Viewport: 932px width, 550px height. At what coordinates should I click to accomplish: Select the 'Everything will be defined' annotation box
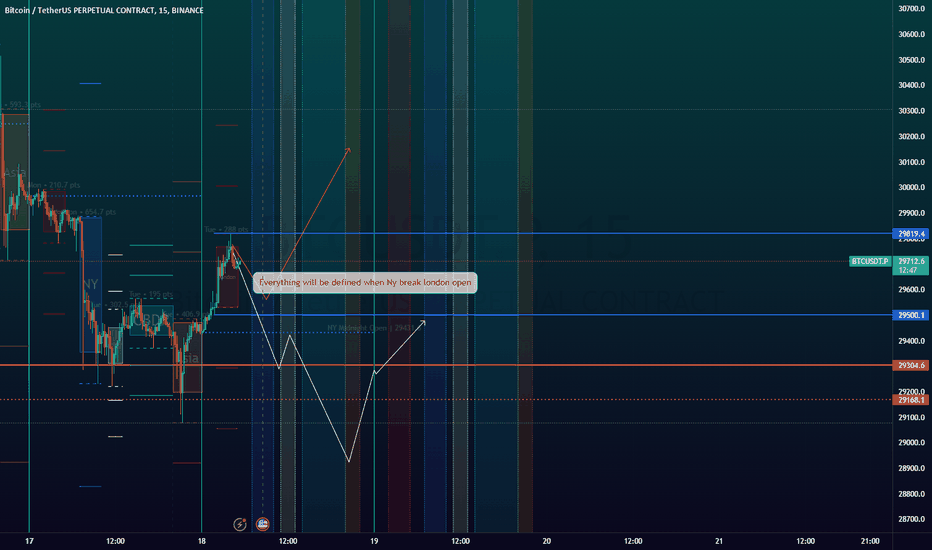(365, 282)
